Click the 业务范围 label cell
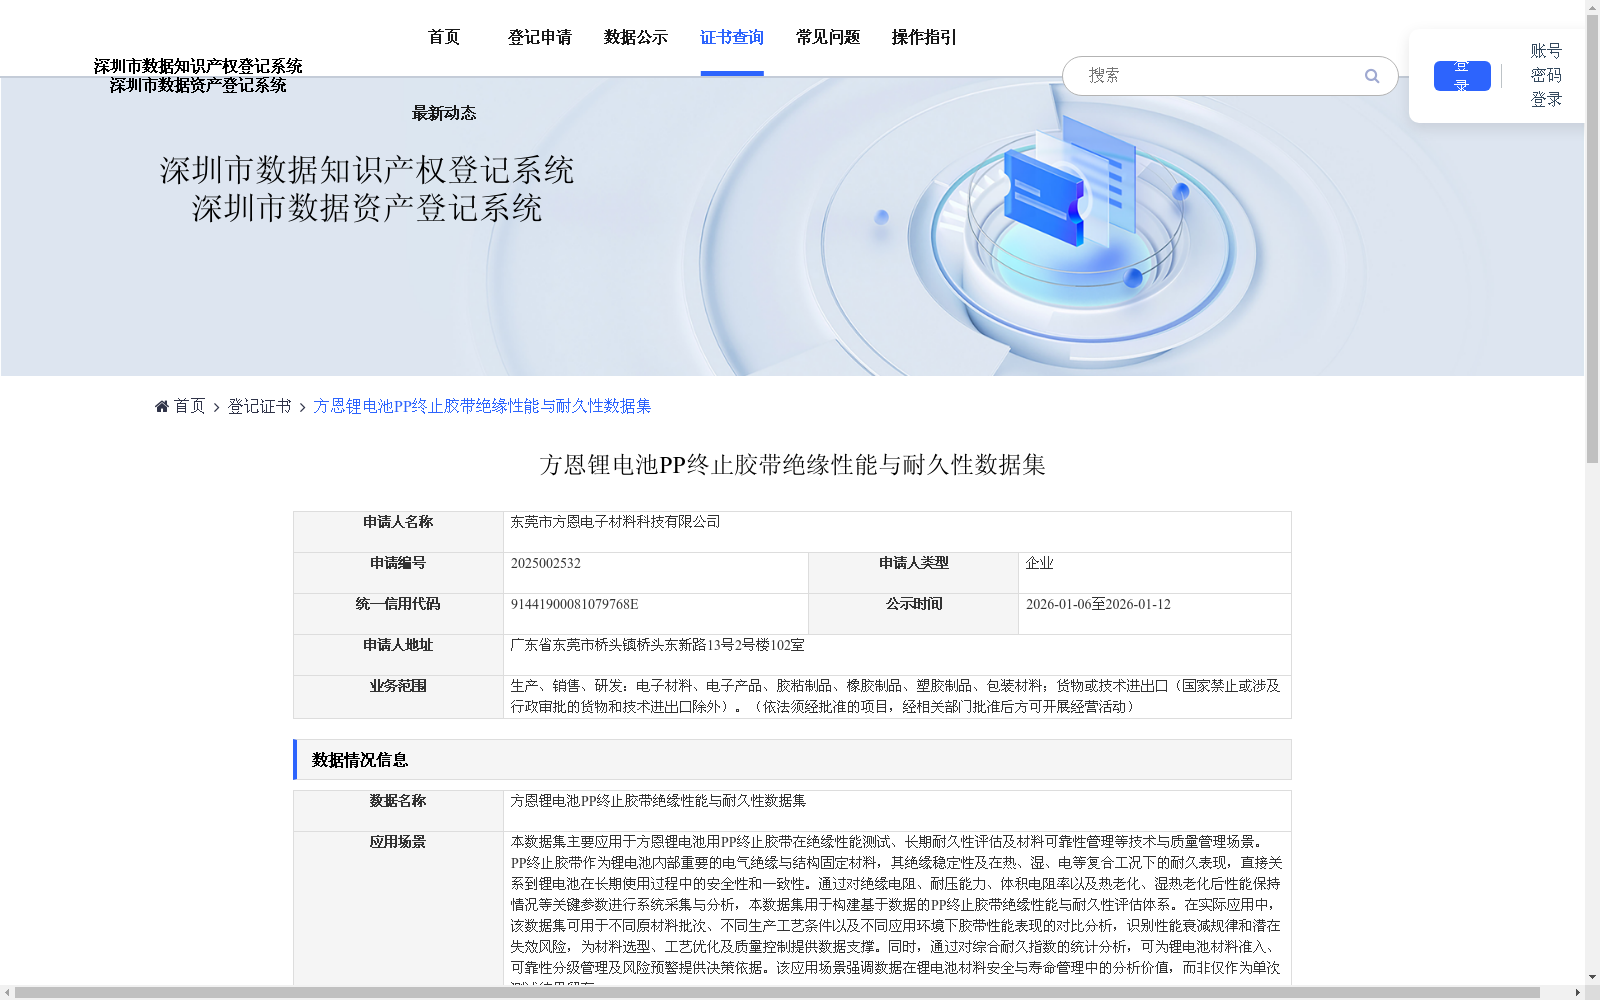1600x1000 pixels. click(x=398, y=697)
